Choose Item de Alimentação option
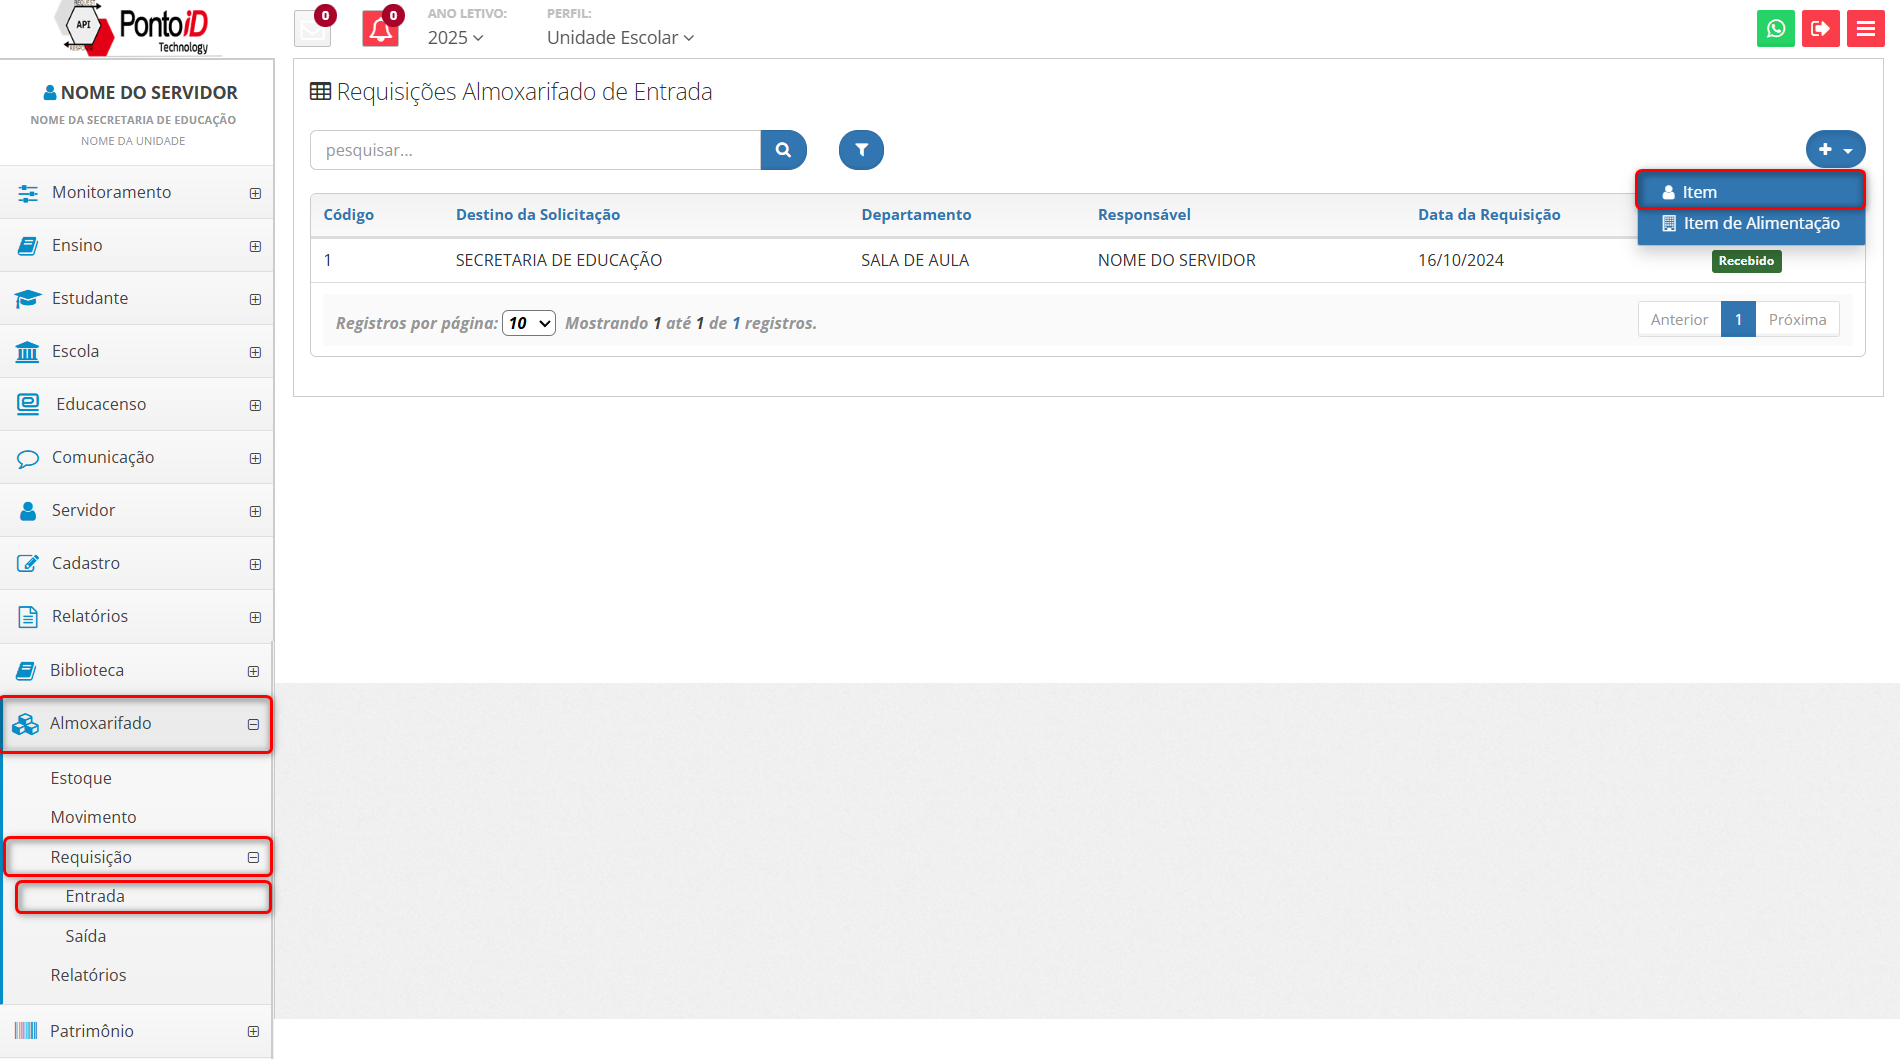This screenshot has height=1064, width=1900. [x=1751, y=224]
